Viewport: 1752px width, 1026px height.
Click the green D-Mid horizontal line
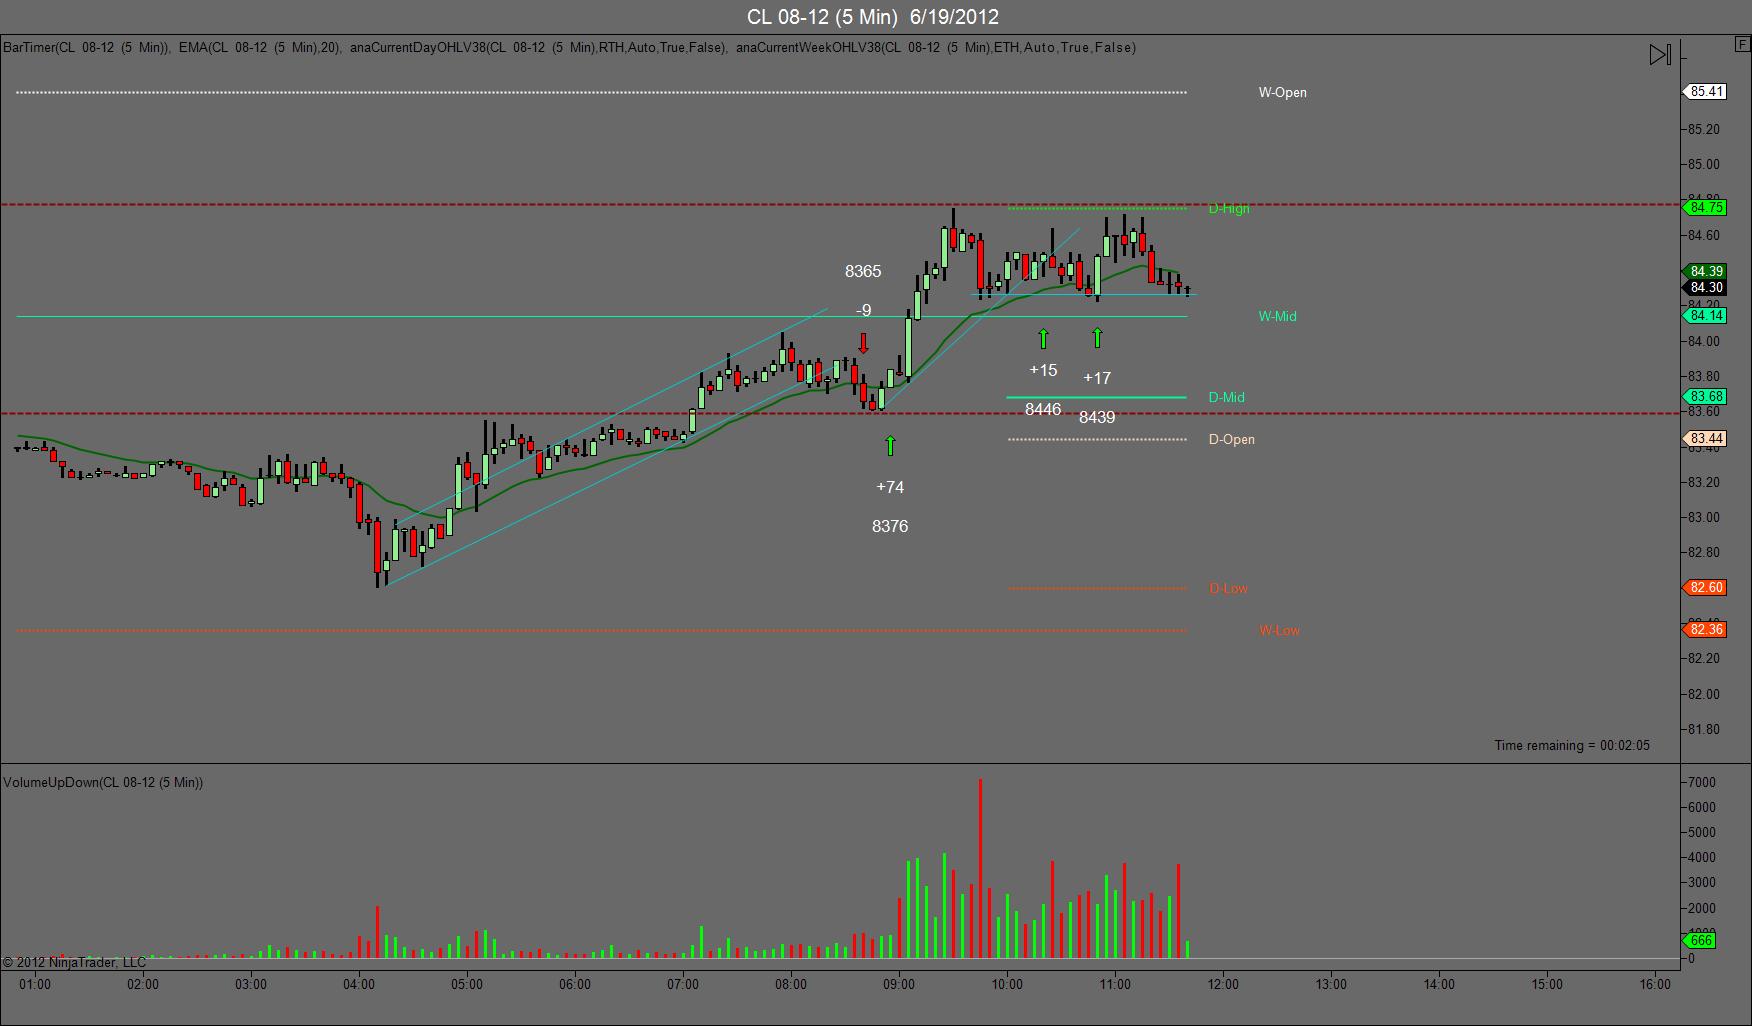(1096, 397)
